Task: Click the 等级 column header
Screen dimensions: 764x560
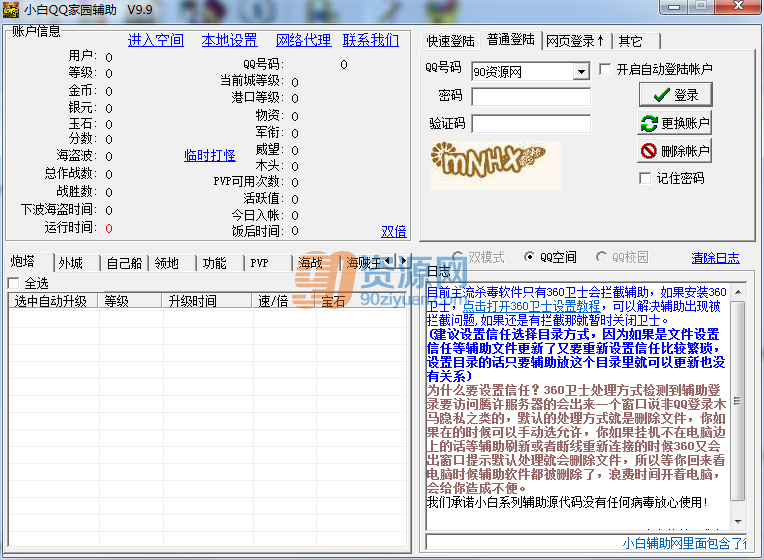Action: pyautogui.click(x=130, y=301)
